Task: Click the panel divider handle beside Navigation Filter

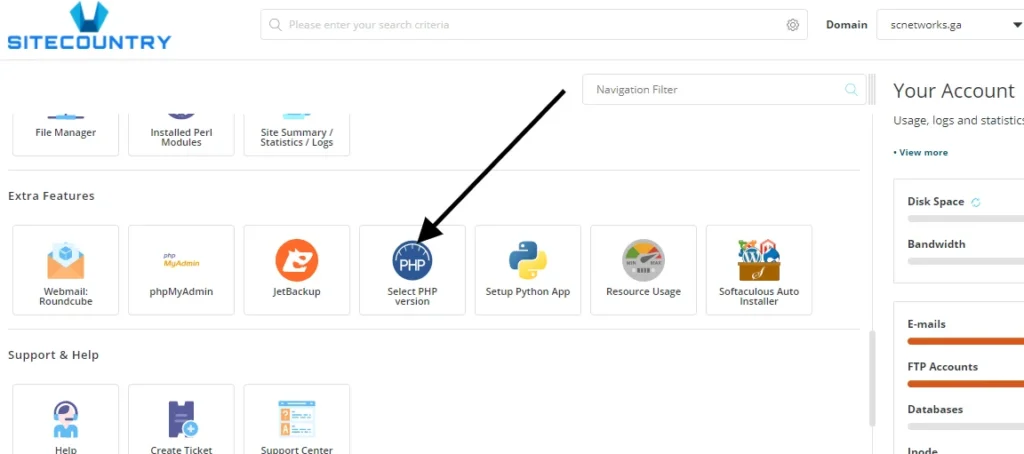Action: point(872,89)
